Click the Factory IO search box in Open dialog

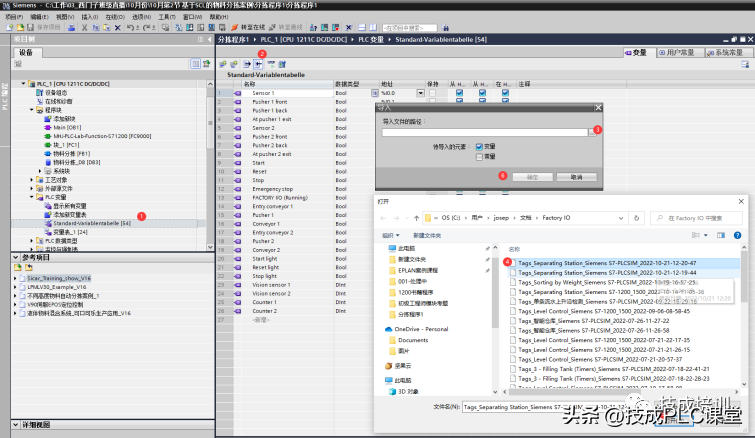tap(696, 218)
